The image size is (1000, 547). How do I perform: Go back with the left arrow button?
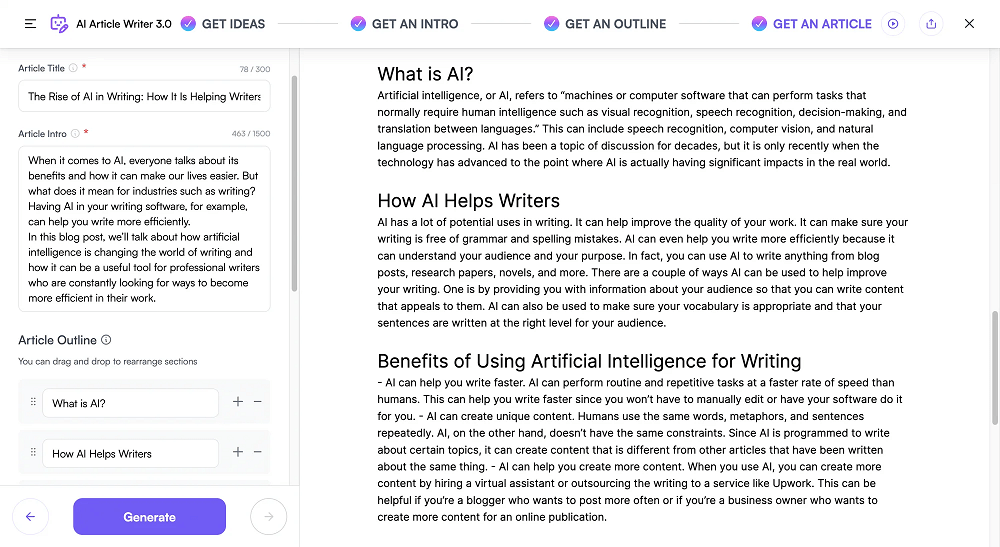coord(31,516)
